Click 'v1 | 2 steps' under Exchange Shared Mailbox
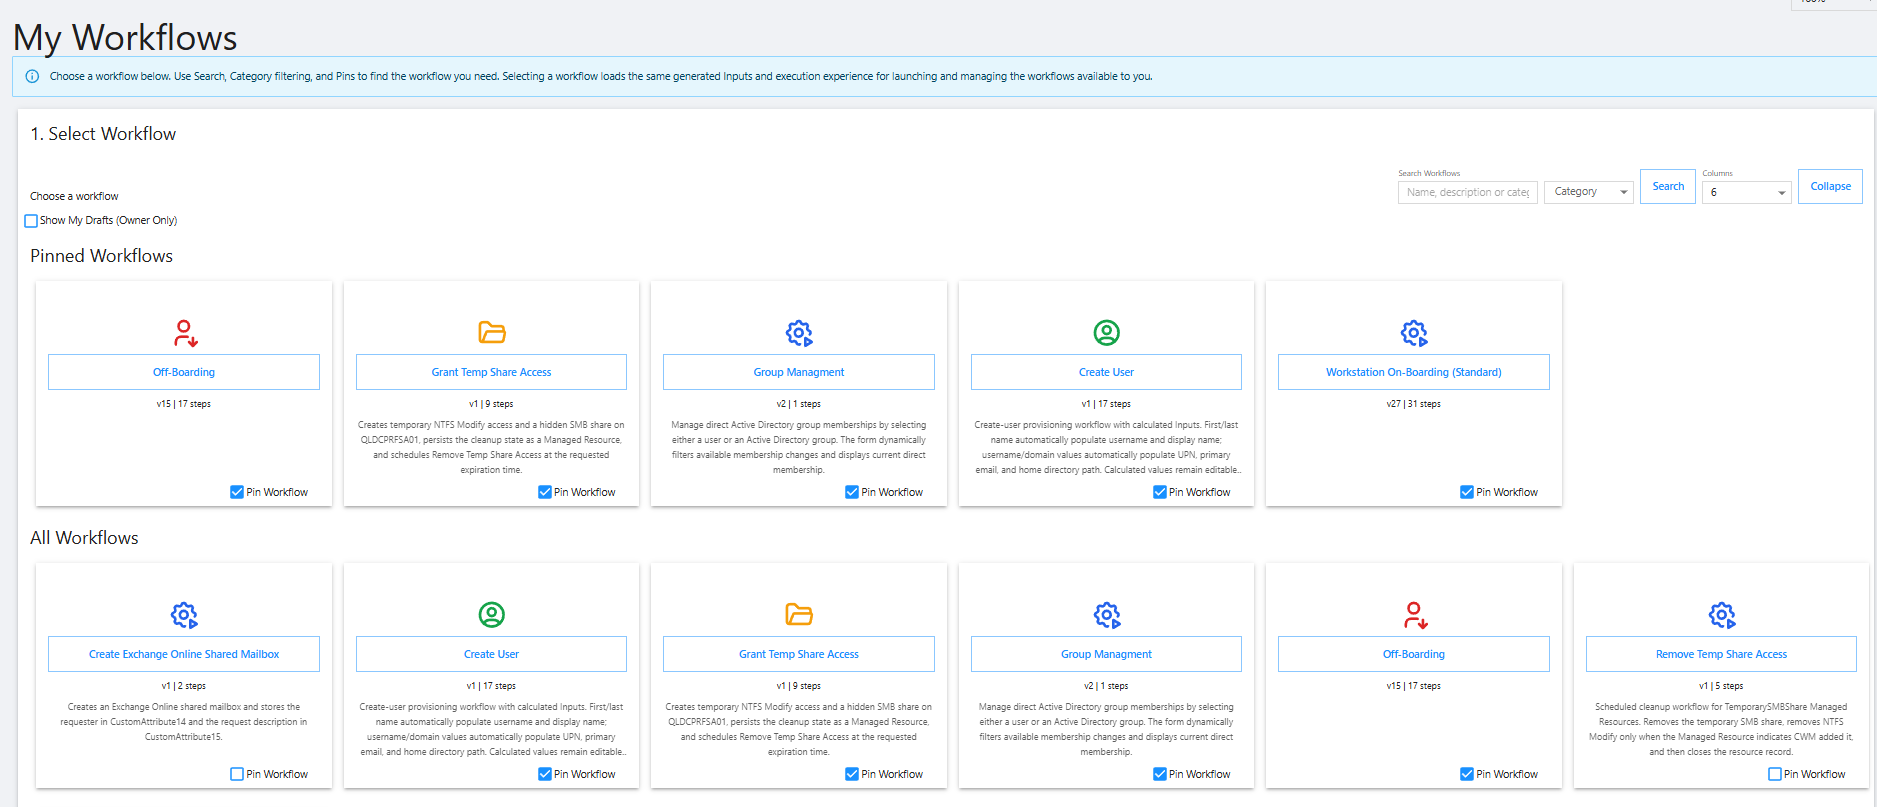Viewport: 1877px width, 807px height. (184, 686)
